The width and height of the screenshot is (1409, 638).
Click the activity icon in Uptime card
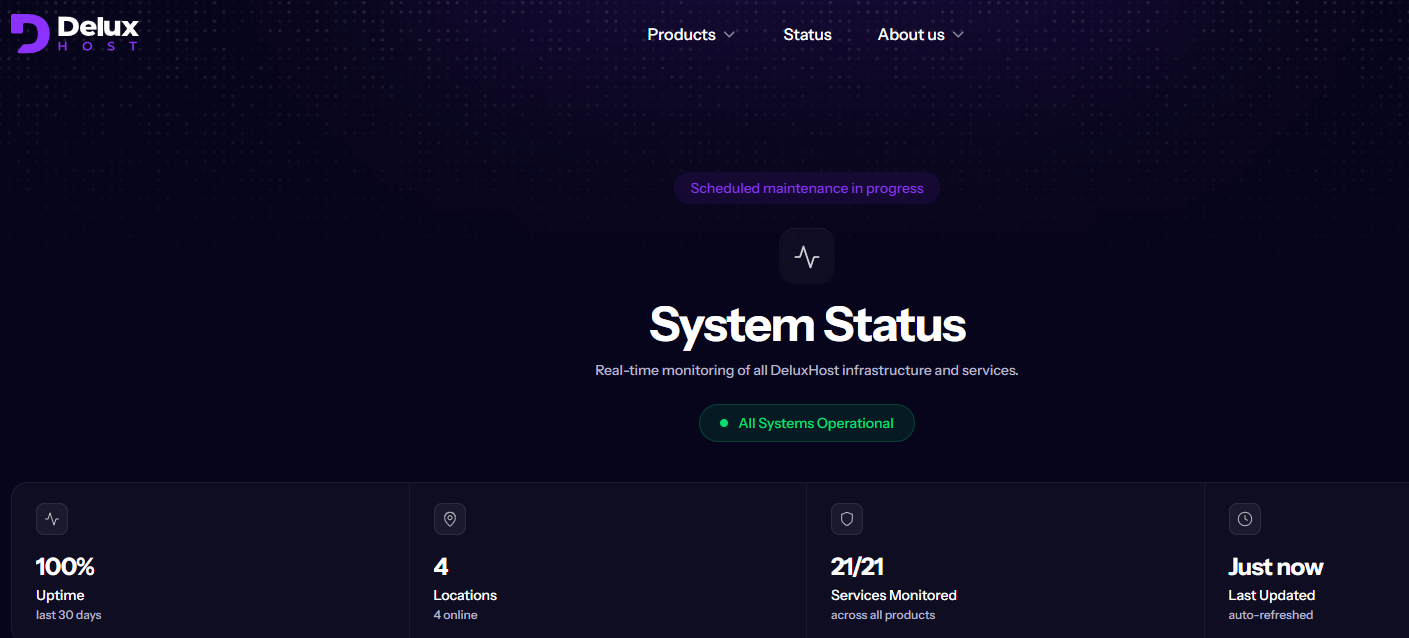(x=52, y=519)
